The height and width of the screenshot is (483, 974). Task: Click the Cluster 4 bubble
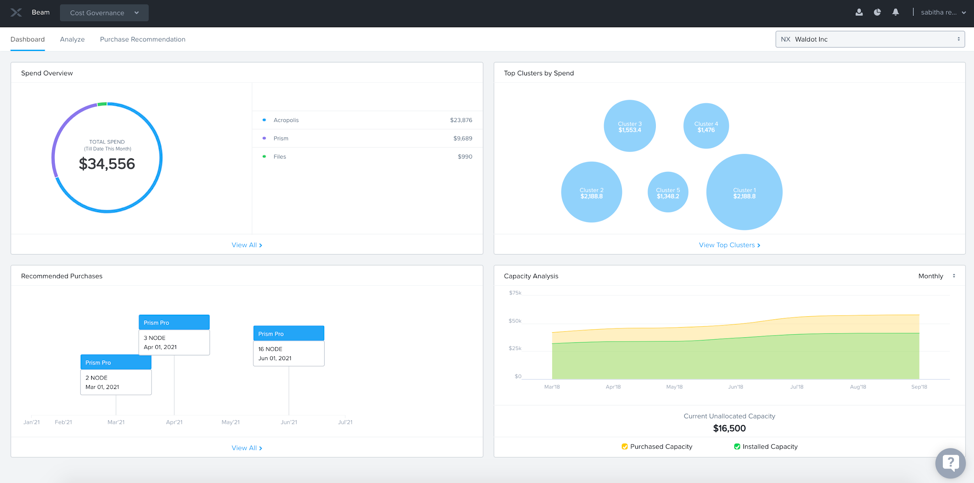706,126
